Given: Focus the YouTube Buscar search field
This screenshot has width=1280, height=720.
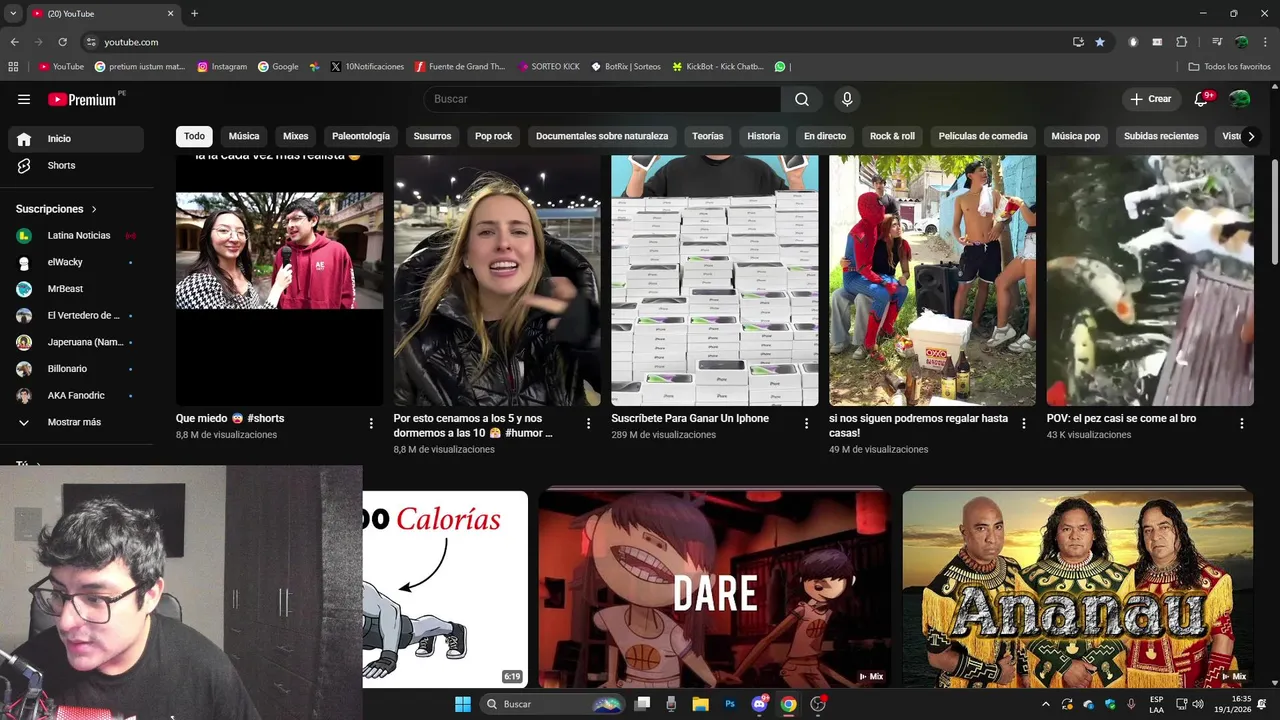Looking at the screenshot, I should 603,99.
